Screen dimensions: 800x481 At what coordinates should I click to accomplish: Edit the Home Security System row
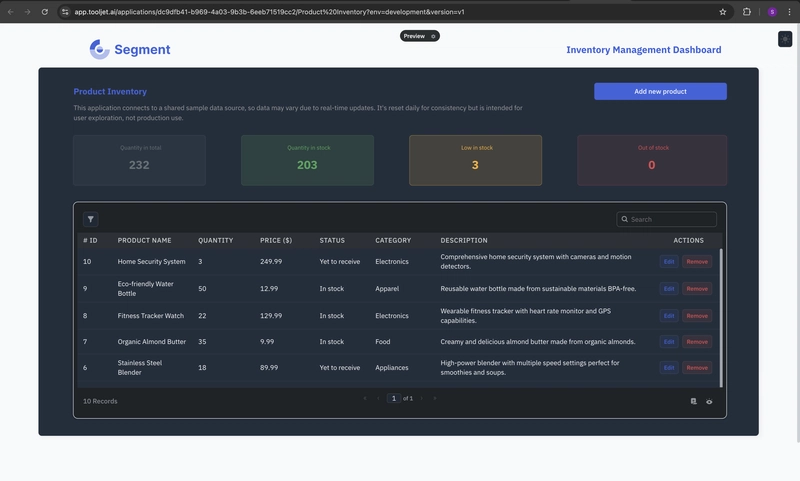669,262
